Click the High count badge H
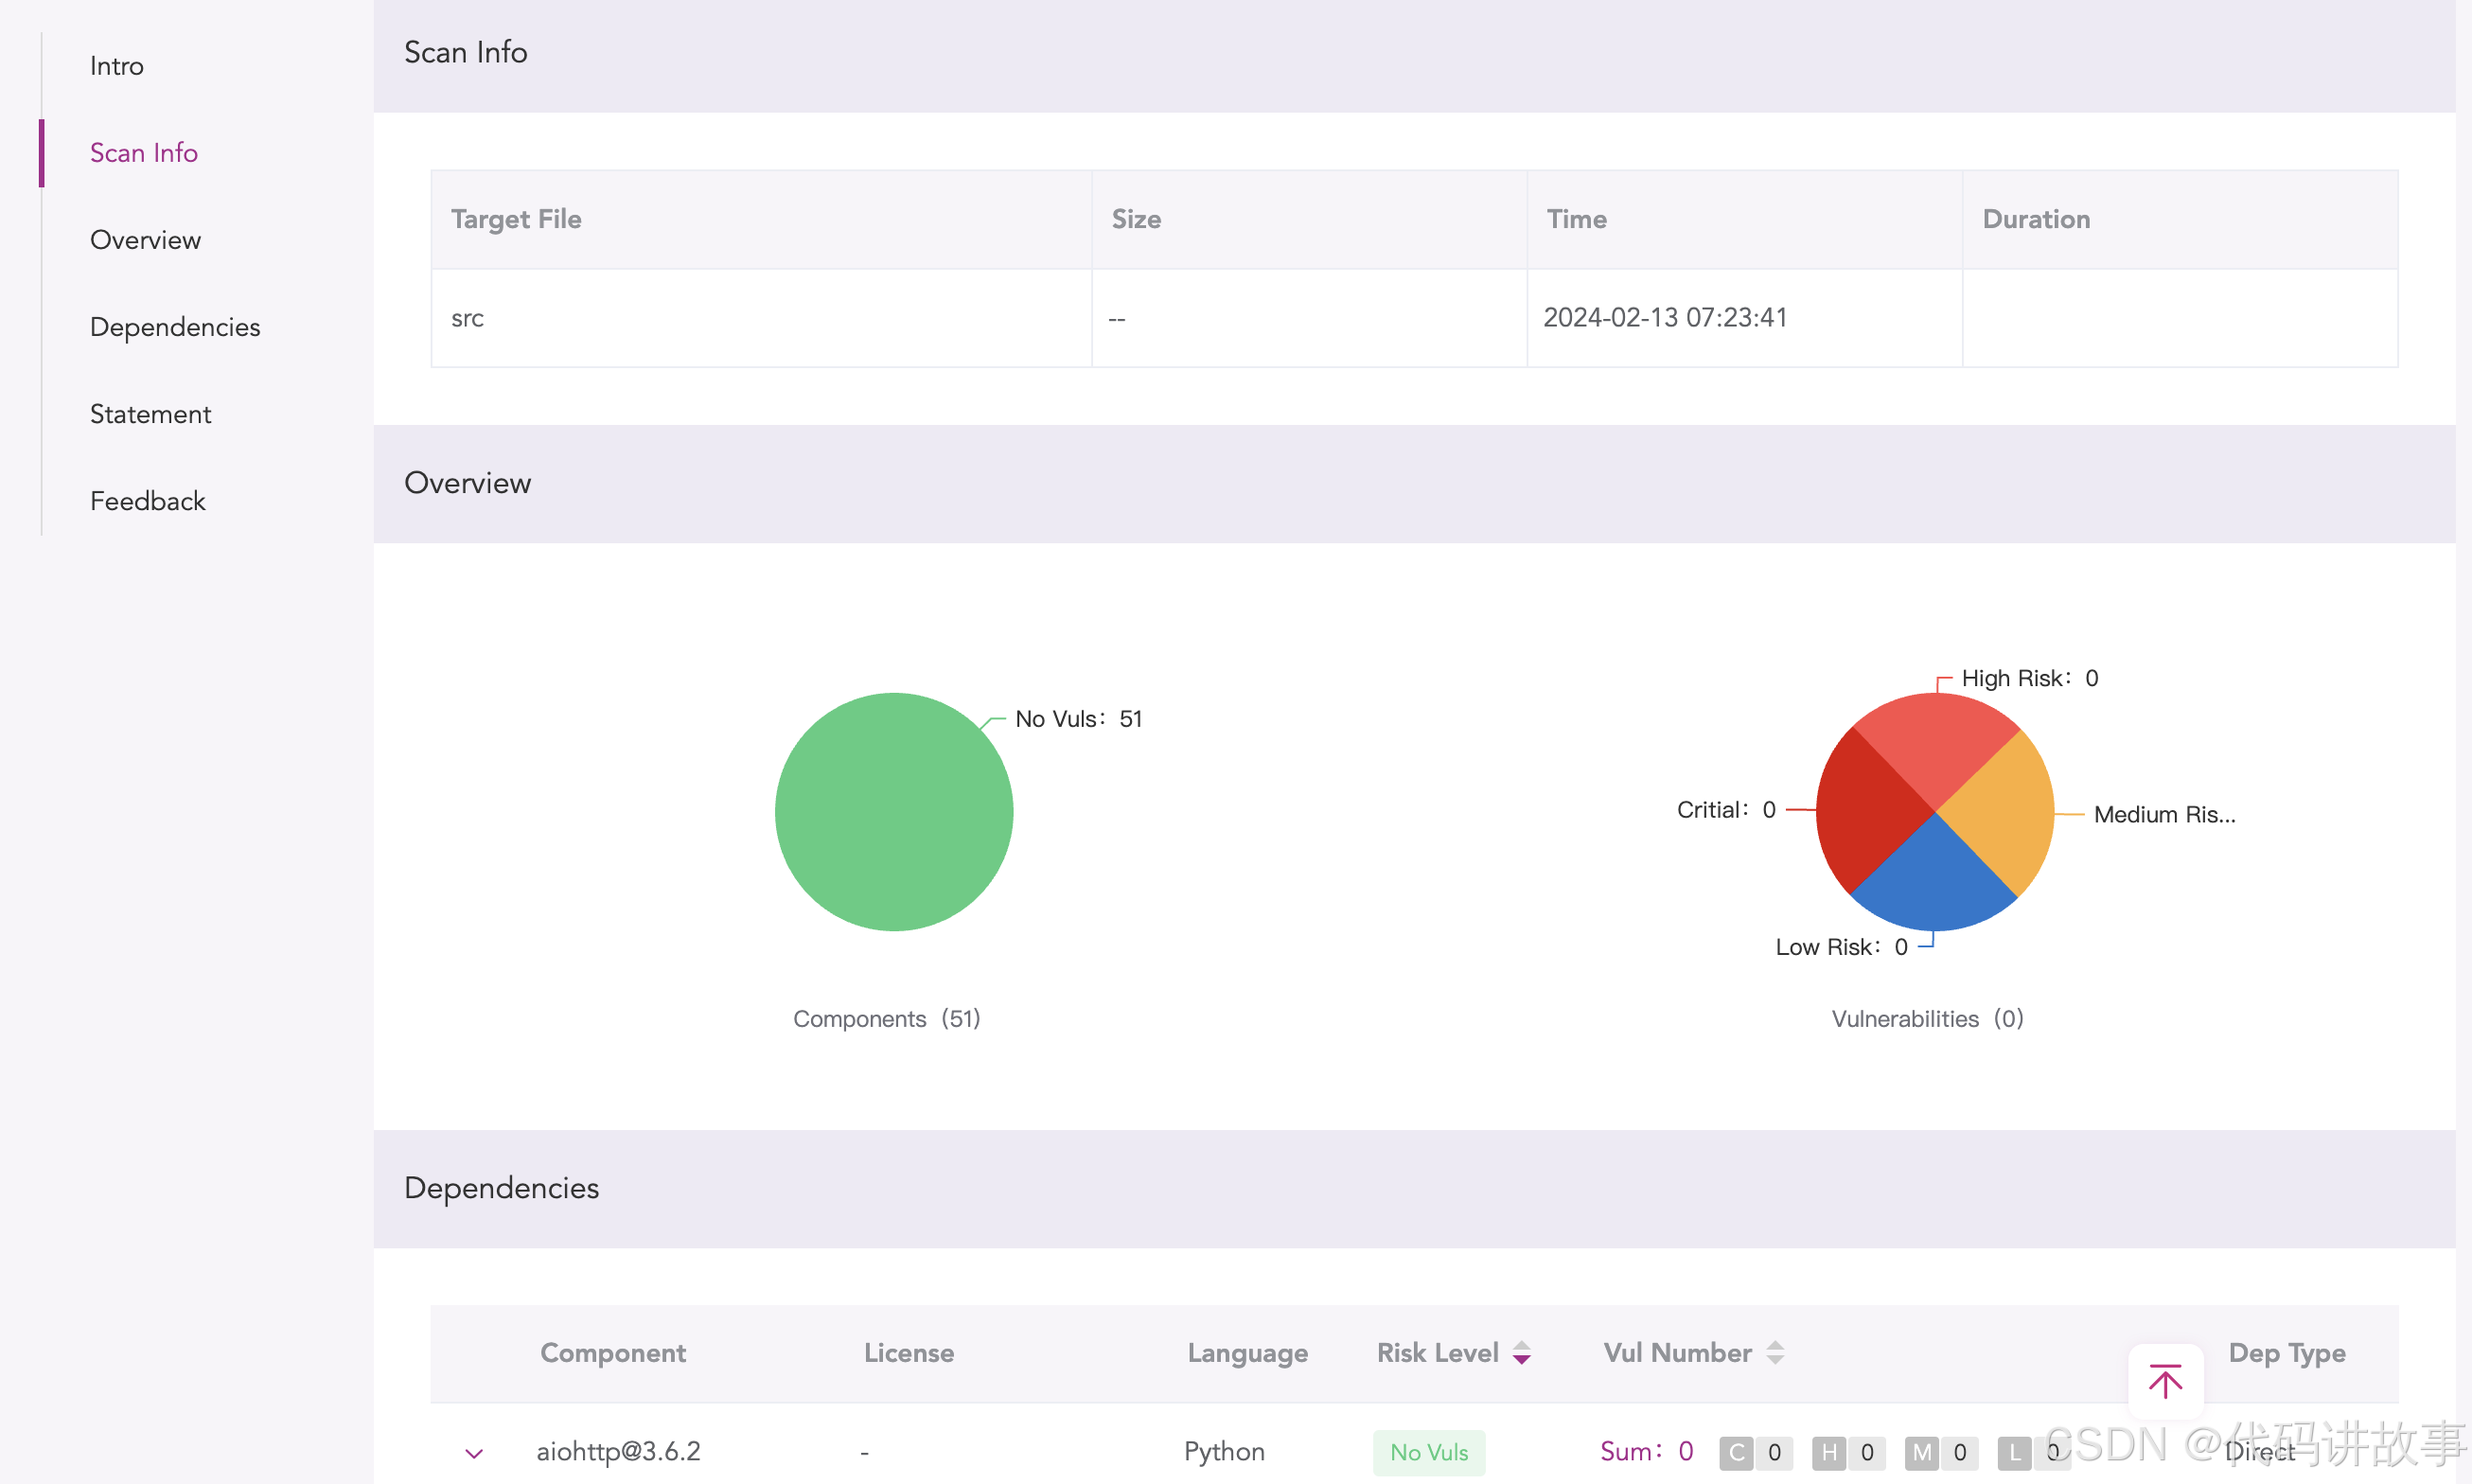Screen dimensions: 2472x1484 [1829, 1452]
